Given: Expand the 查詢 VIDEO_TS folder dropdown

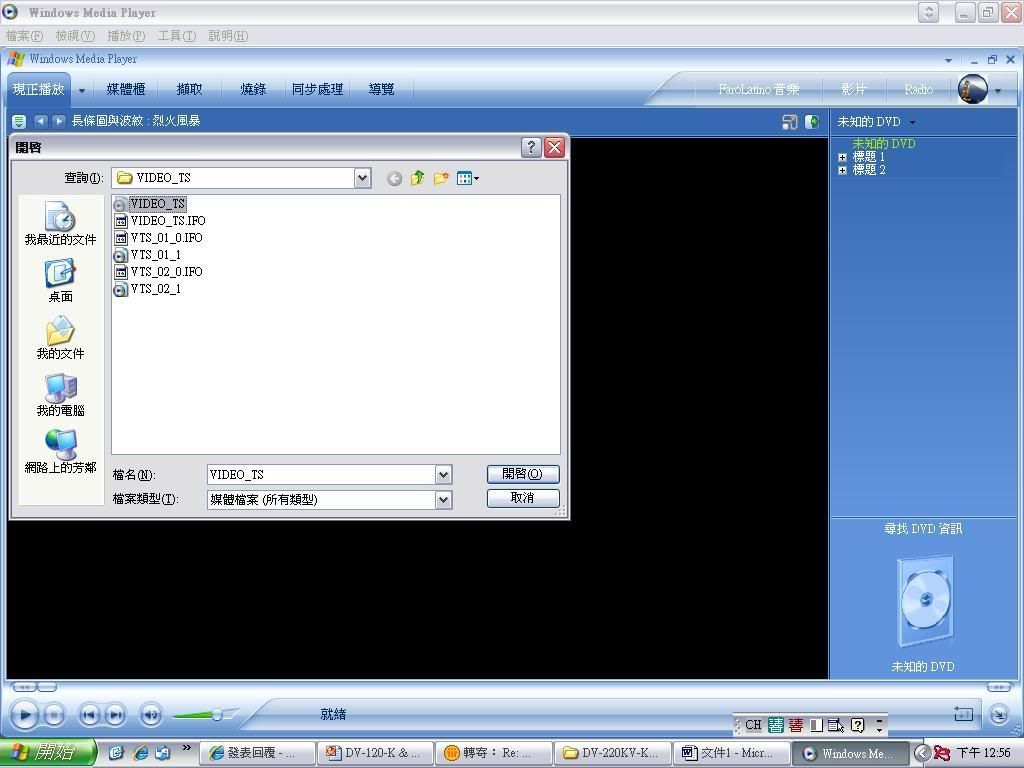Looking at the screenshot, I should point(362,178).
